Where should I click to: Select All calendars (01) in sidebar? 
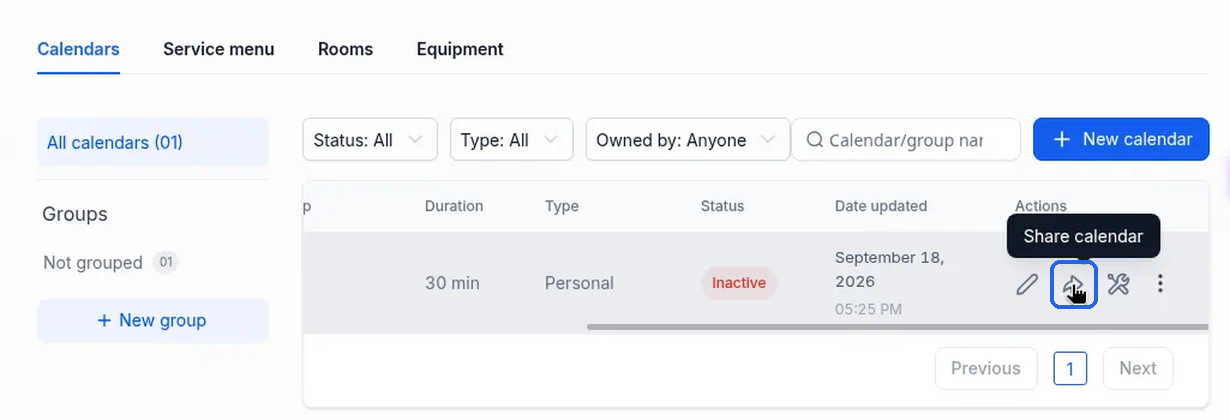(153, 143)
